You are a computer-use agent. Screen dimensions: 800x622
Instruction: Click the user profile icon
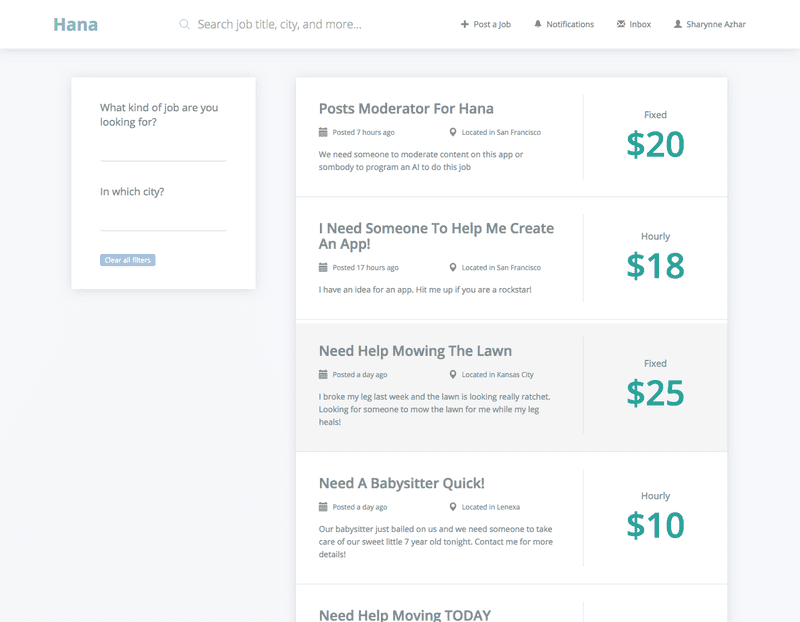point(678,24)
